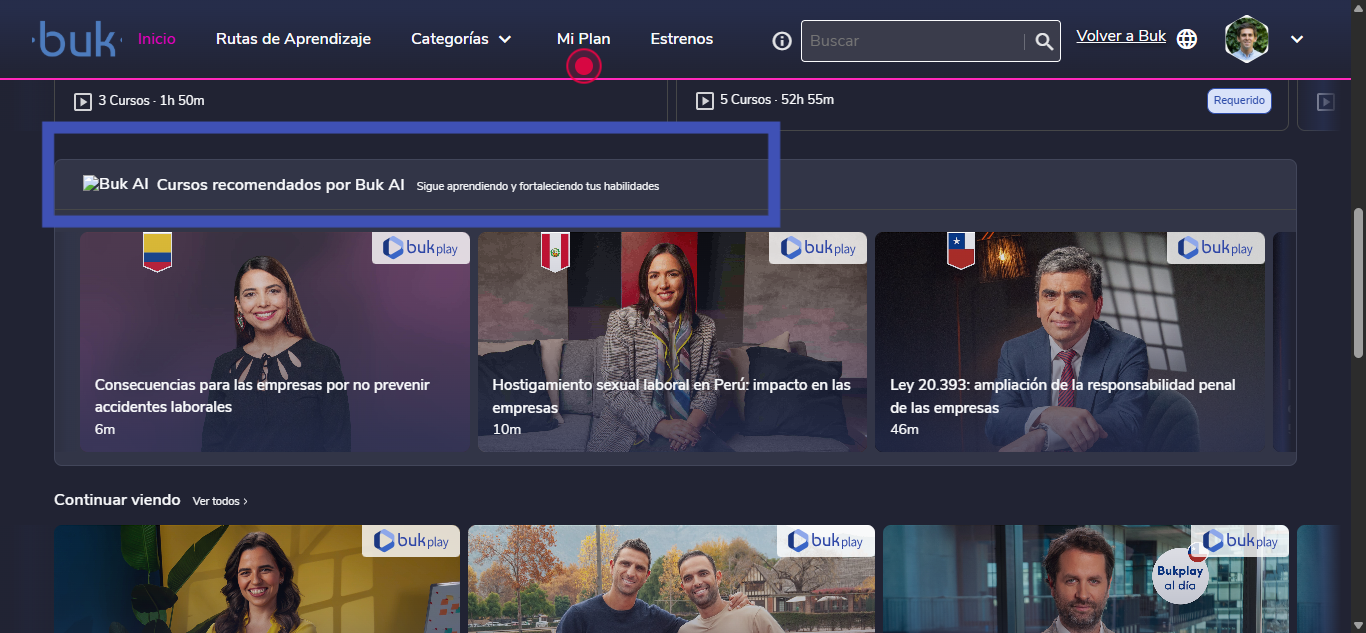
Task: Click the globe language icon
Action: point(1187,39)
